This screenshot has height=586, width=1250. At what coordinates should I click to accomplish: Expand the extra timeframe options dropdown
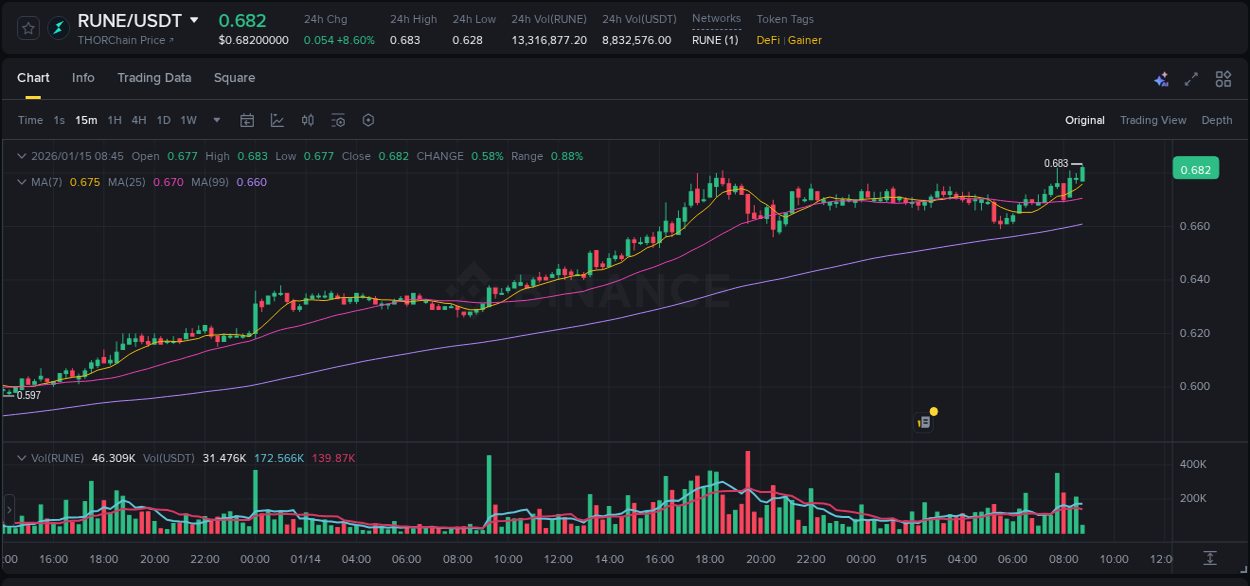pos(215,120)
